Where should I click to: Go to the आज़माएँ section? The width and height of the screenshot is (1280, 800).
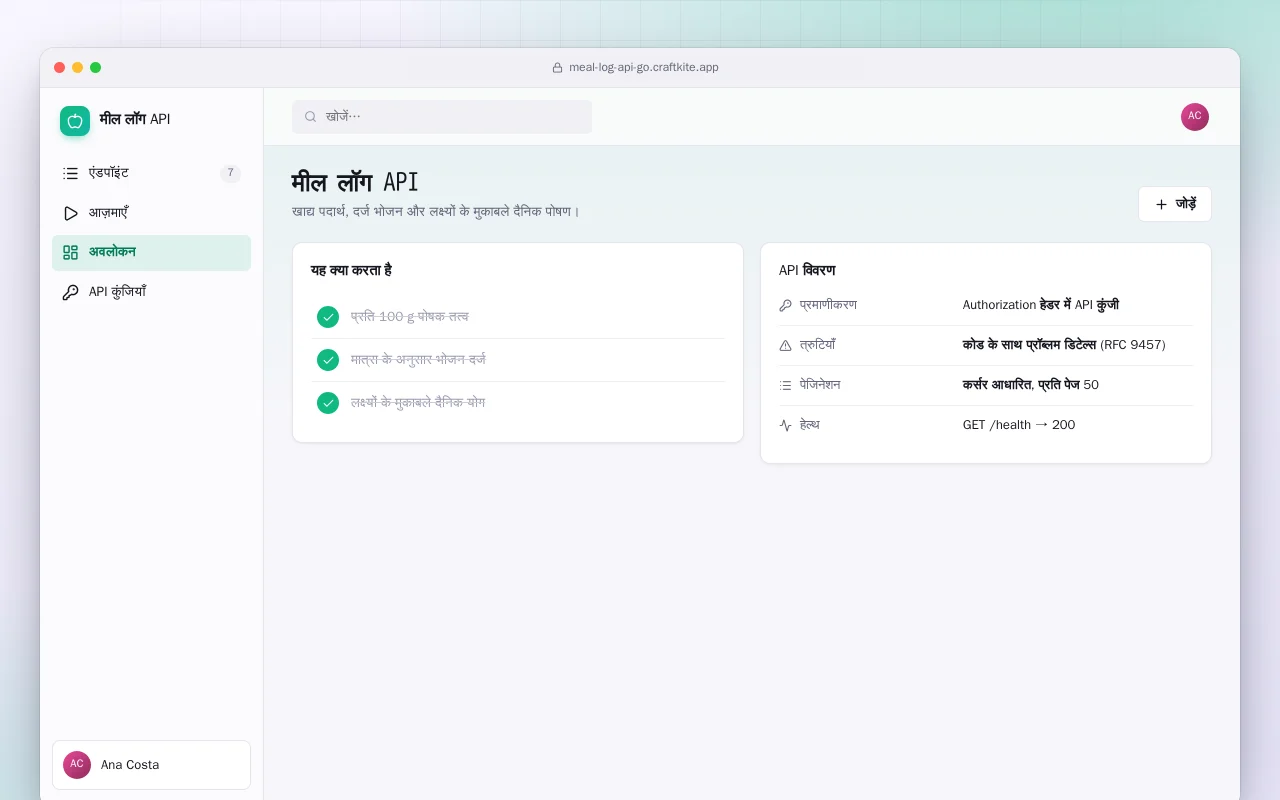click(151, 213)
